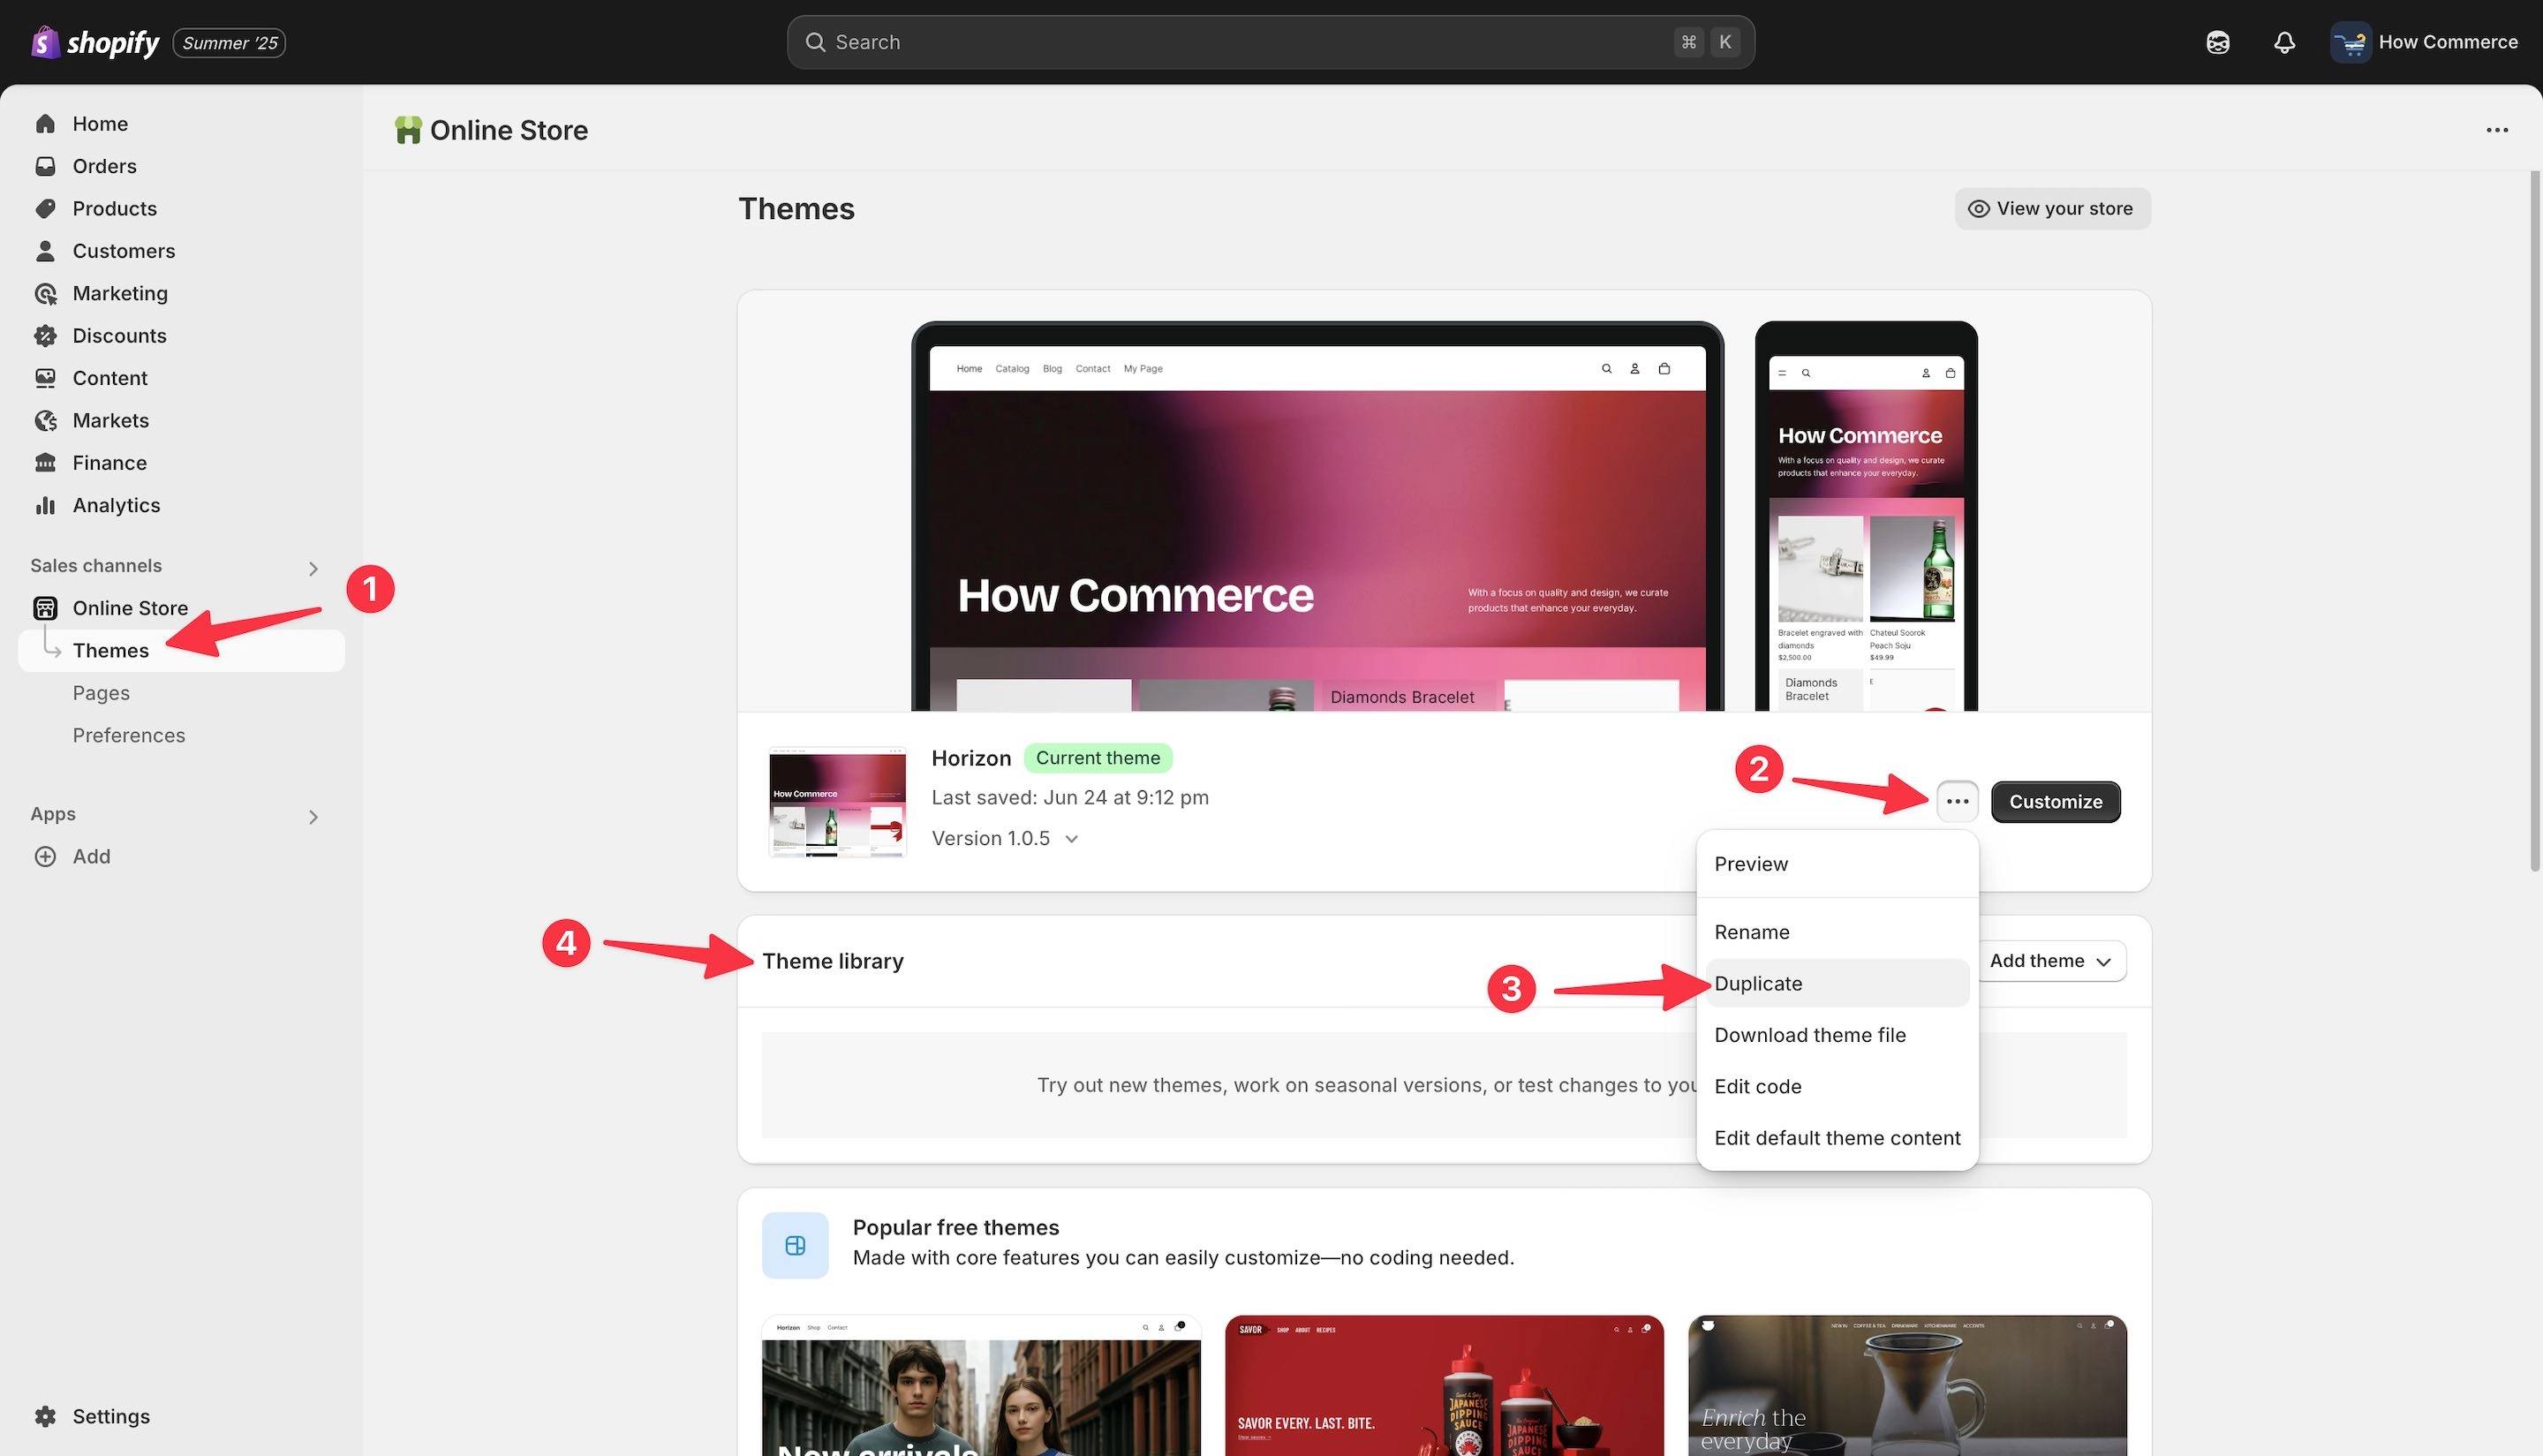This screenshot has height=1456, width=2543.
Task: Click the Discounts badge icon
Action: (45, 336)
